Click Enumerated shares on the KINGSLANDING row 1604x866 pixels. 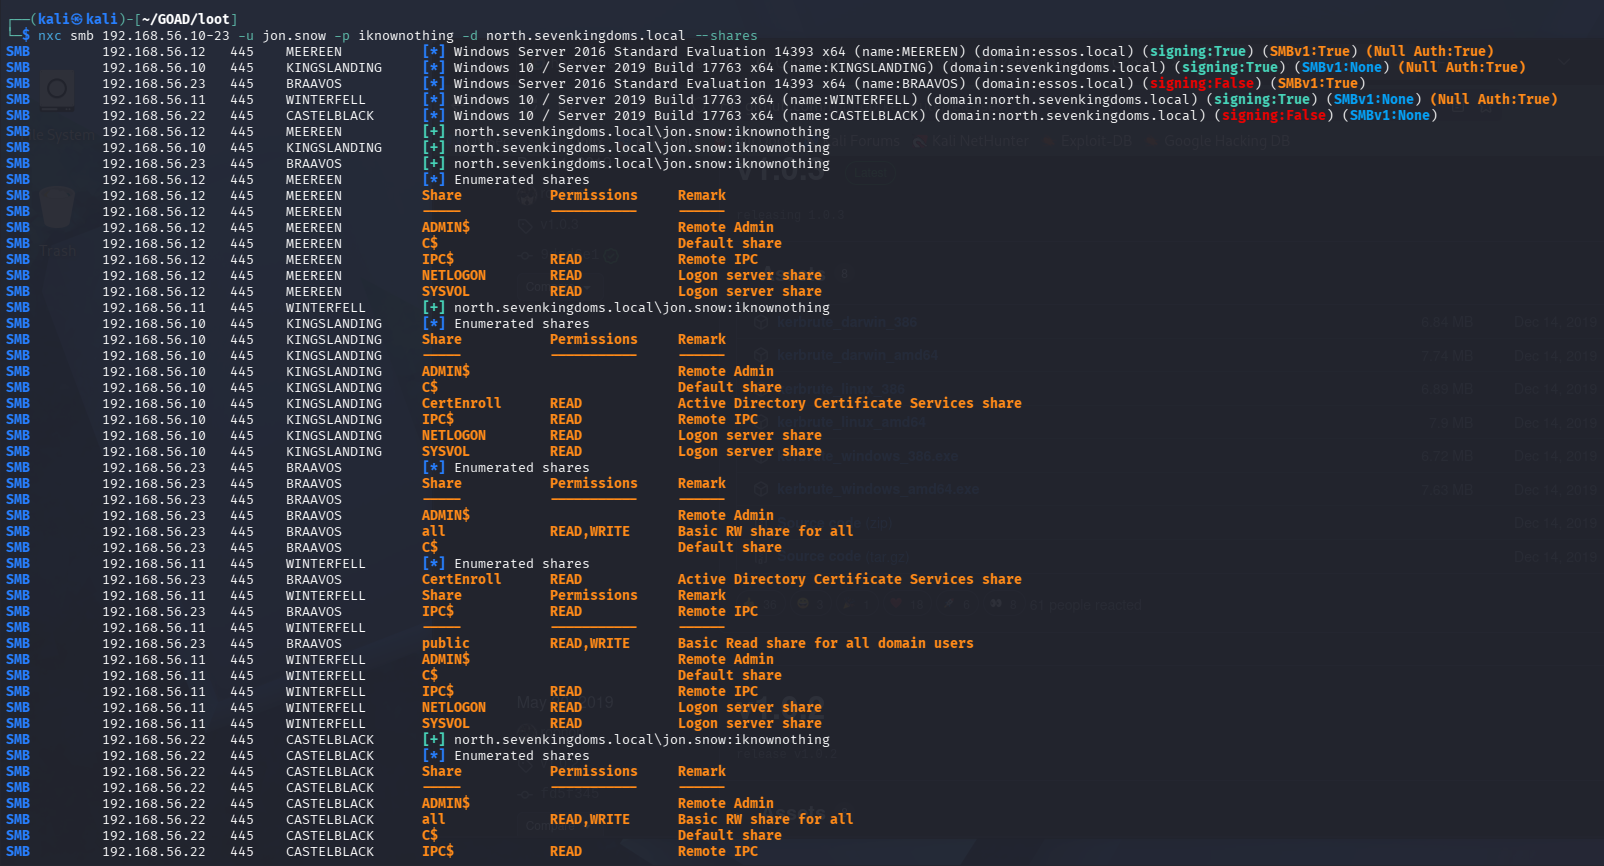pyautogui.click(x=522, y=323)
